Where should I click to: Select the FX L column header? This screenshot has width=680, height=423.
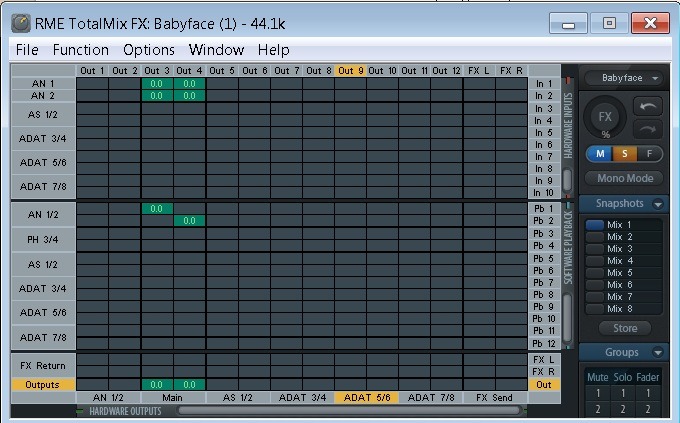(x=479, y=71)
